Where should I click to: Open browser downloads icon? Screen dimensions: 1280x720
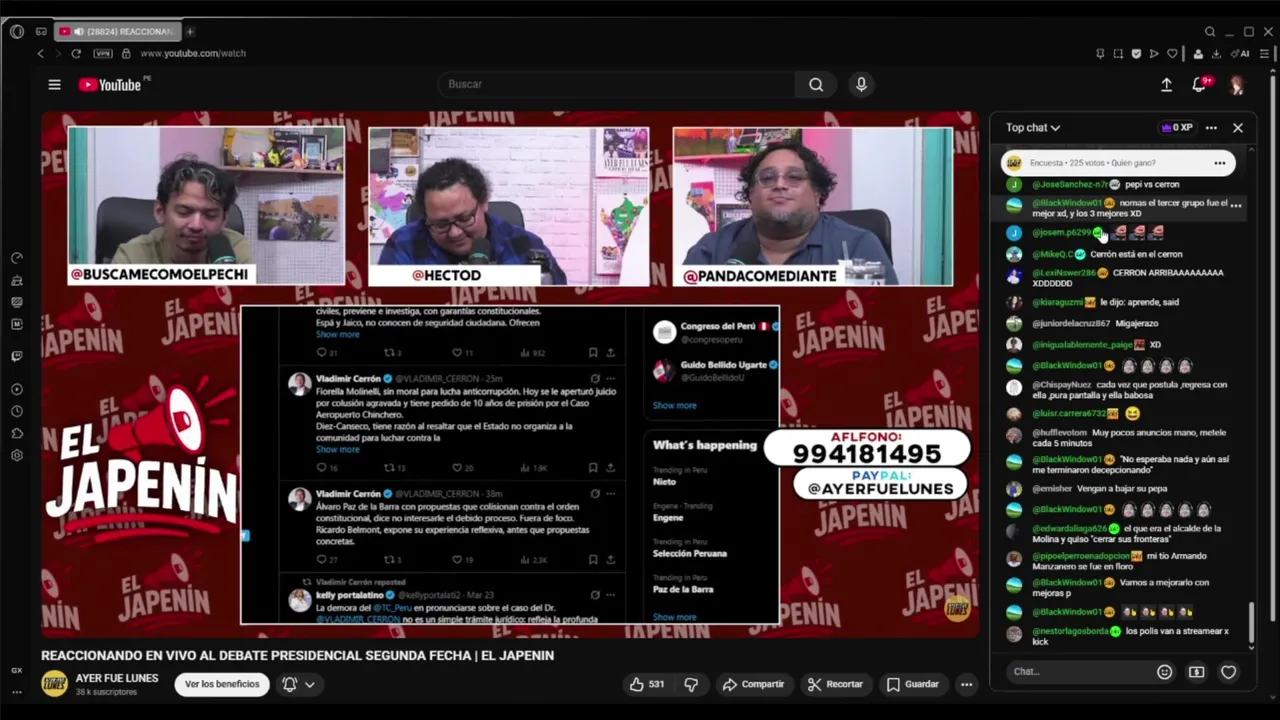(1216, 54)
